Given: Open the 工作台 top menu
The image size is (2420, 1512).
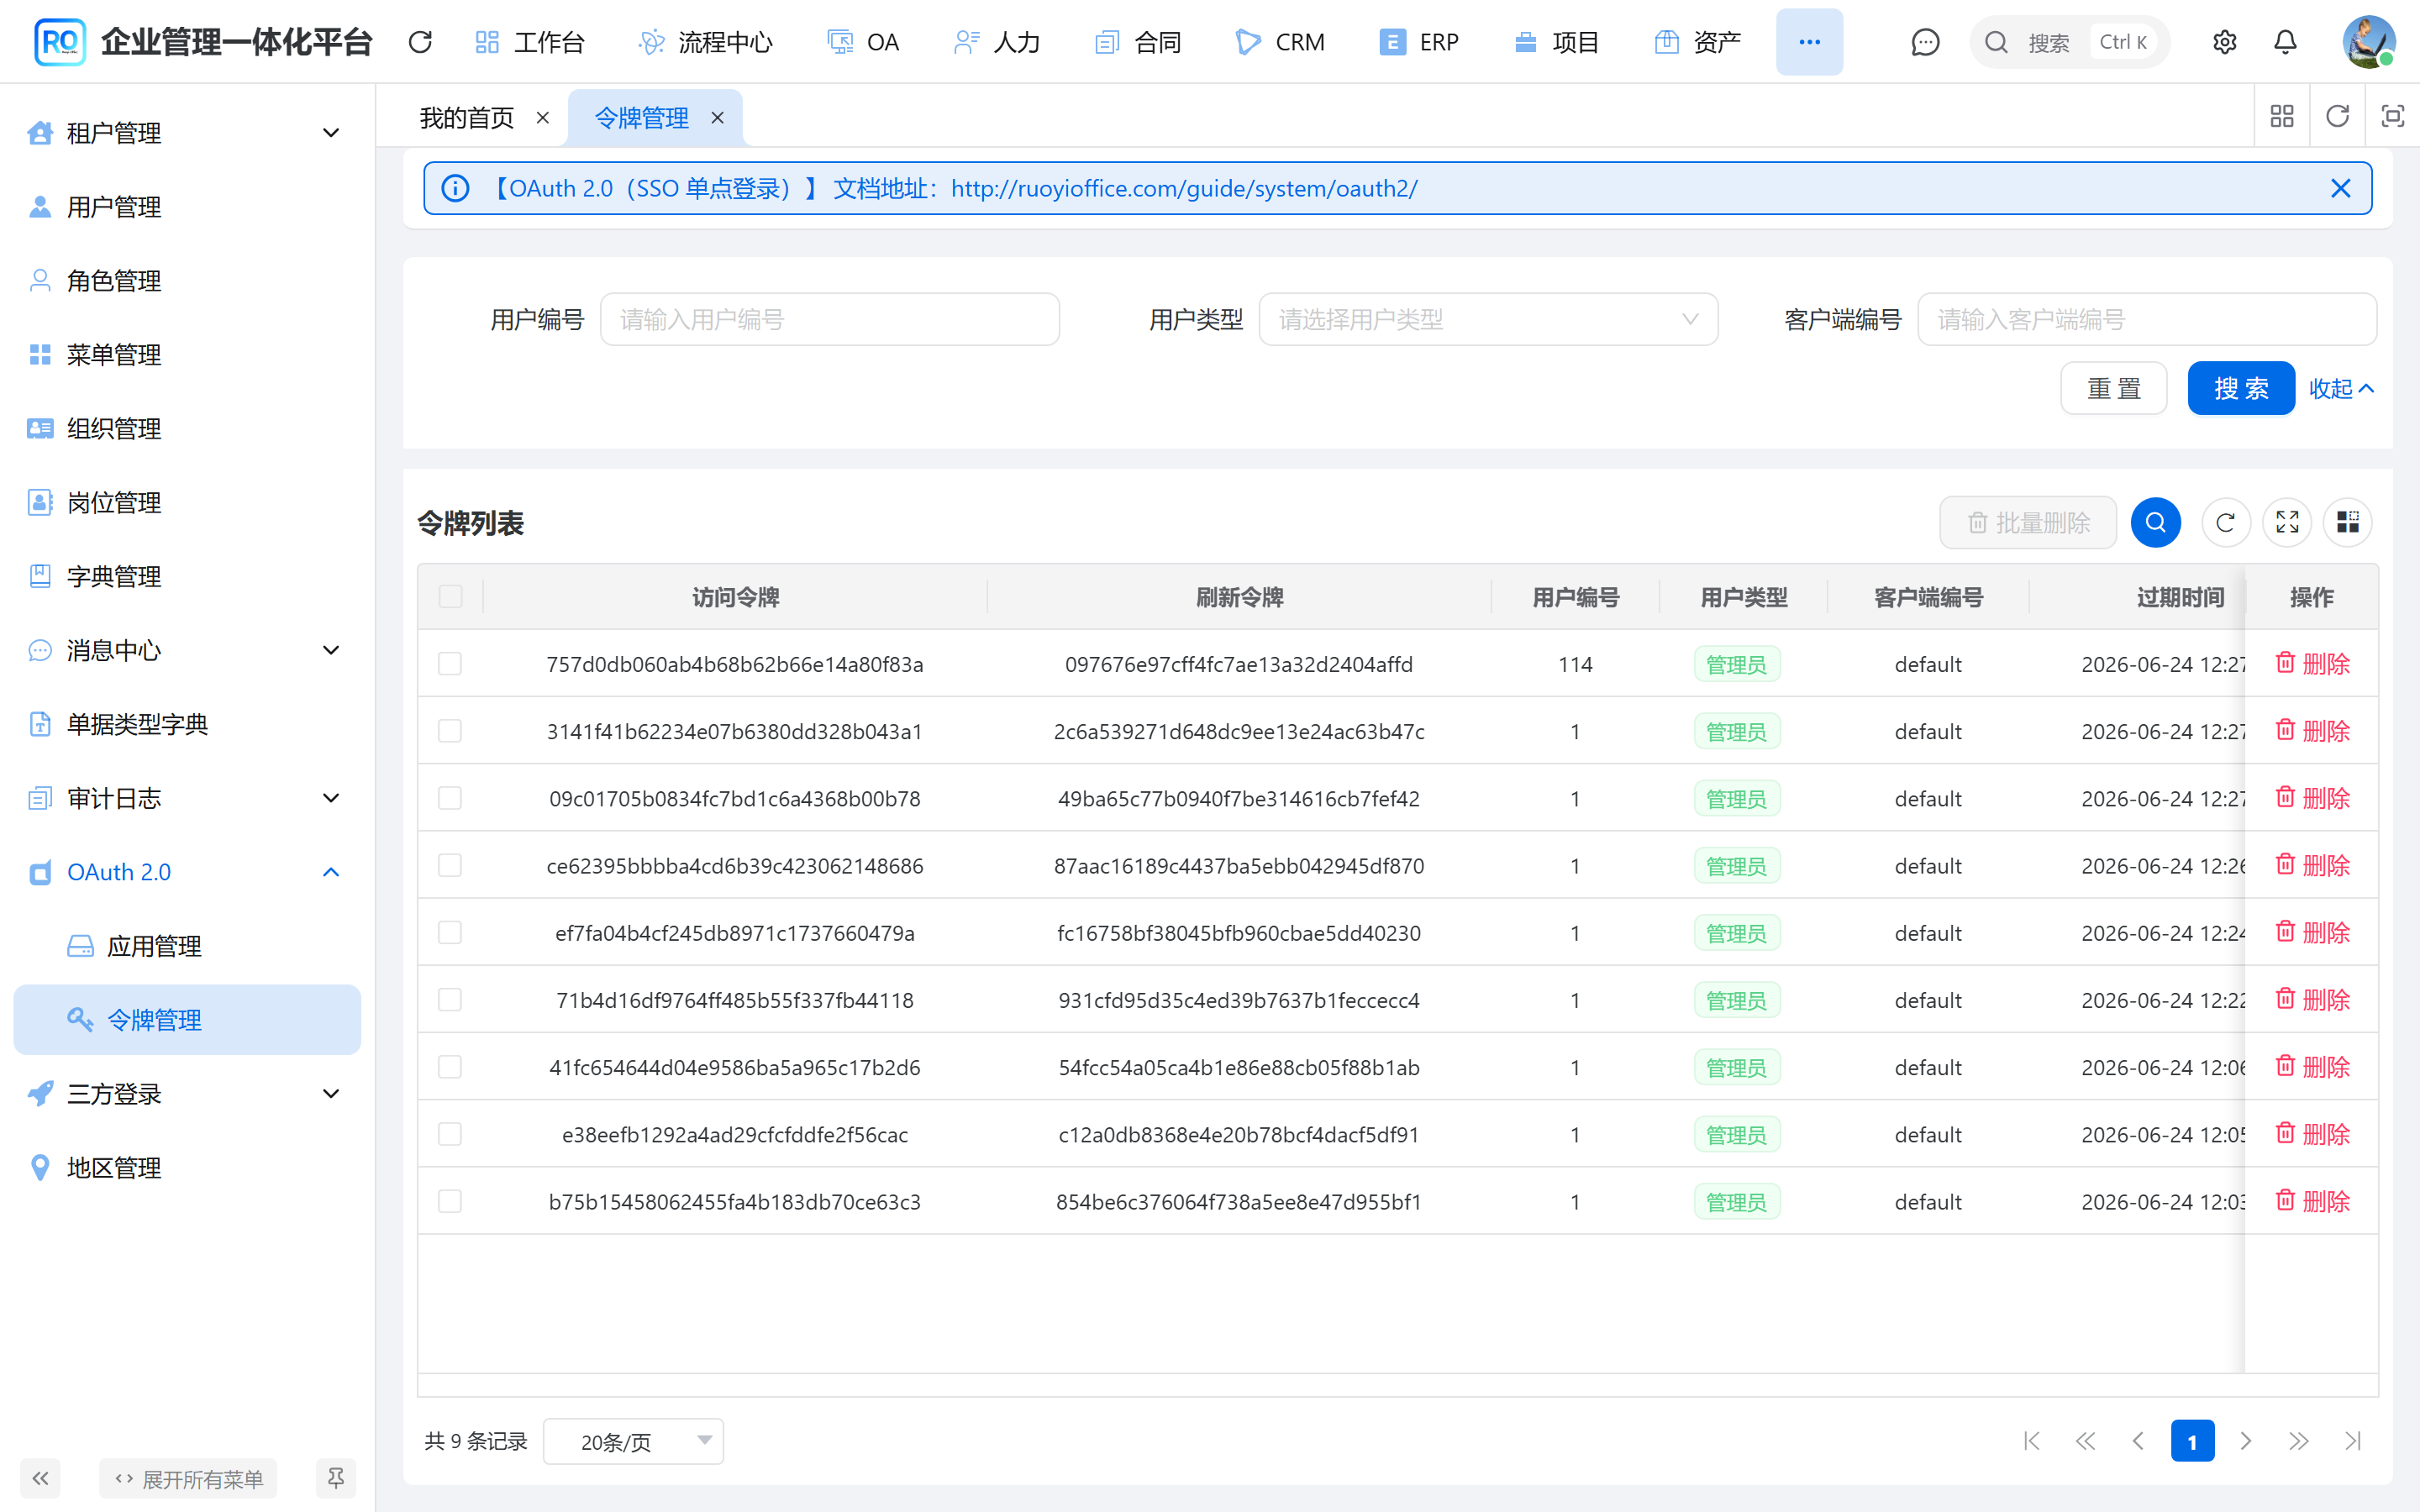Looking at the screenshot, I should 529,42.
